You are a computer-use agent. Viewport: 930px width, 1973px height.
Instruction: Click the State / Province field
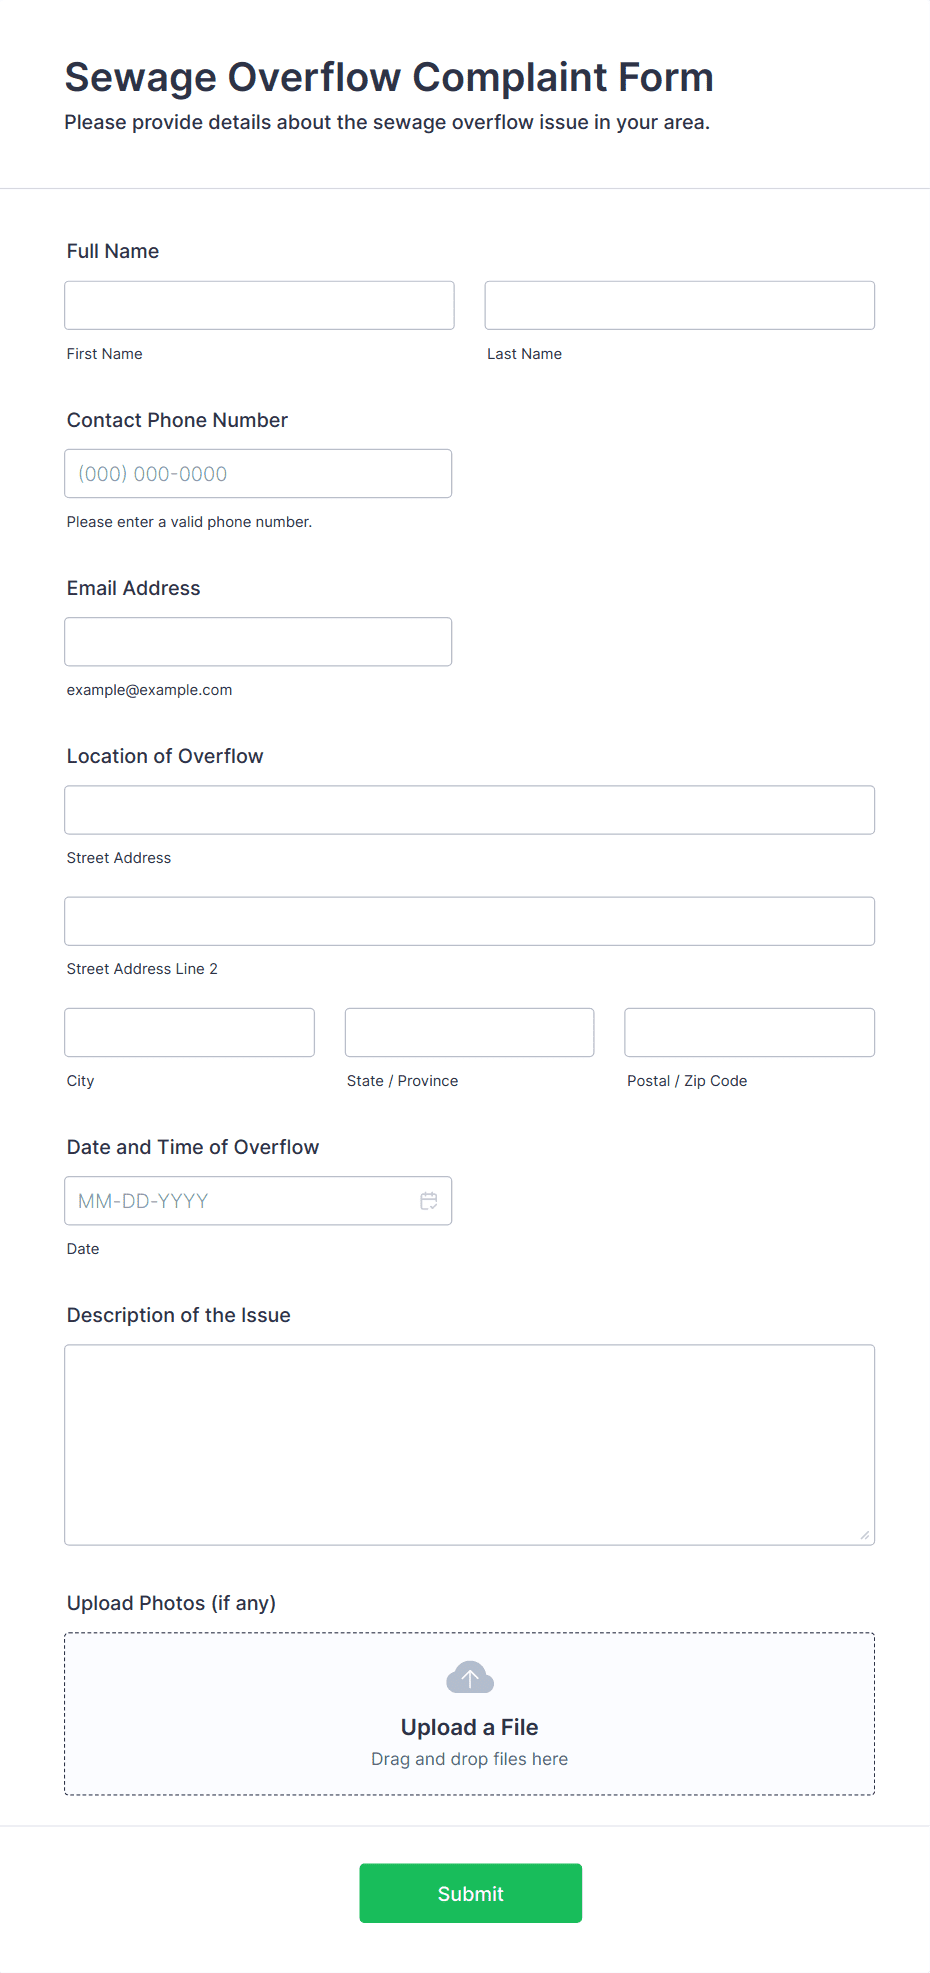coord(469,1032)
